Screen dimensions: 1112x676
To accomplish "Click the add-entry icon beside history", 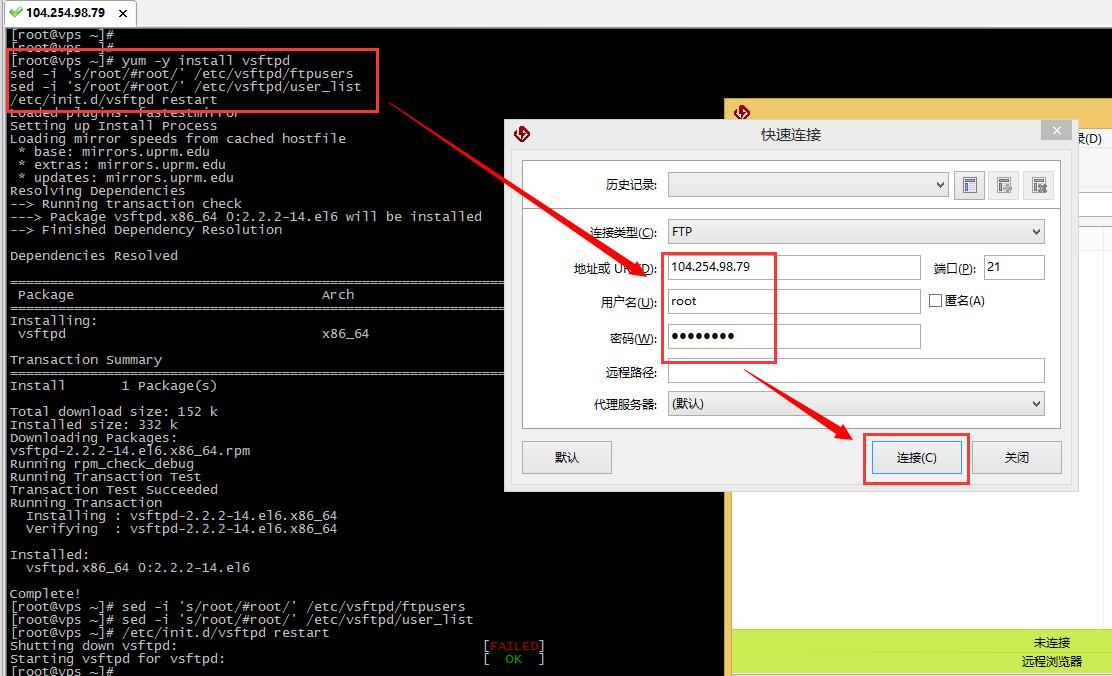I will pos(1004,186).
